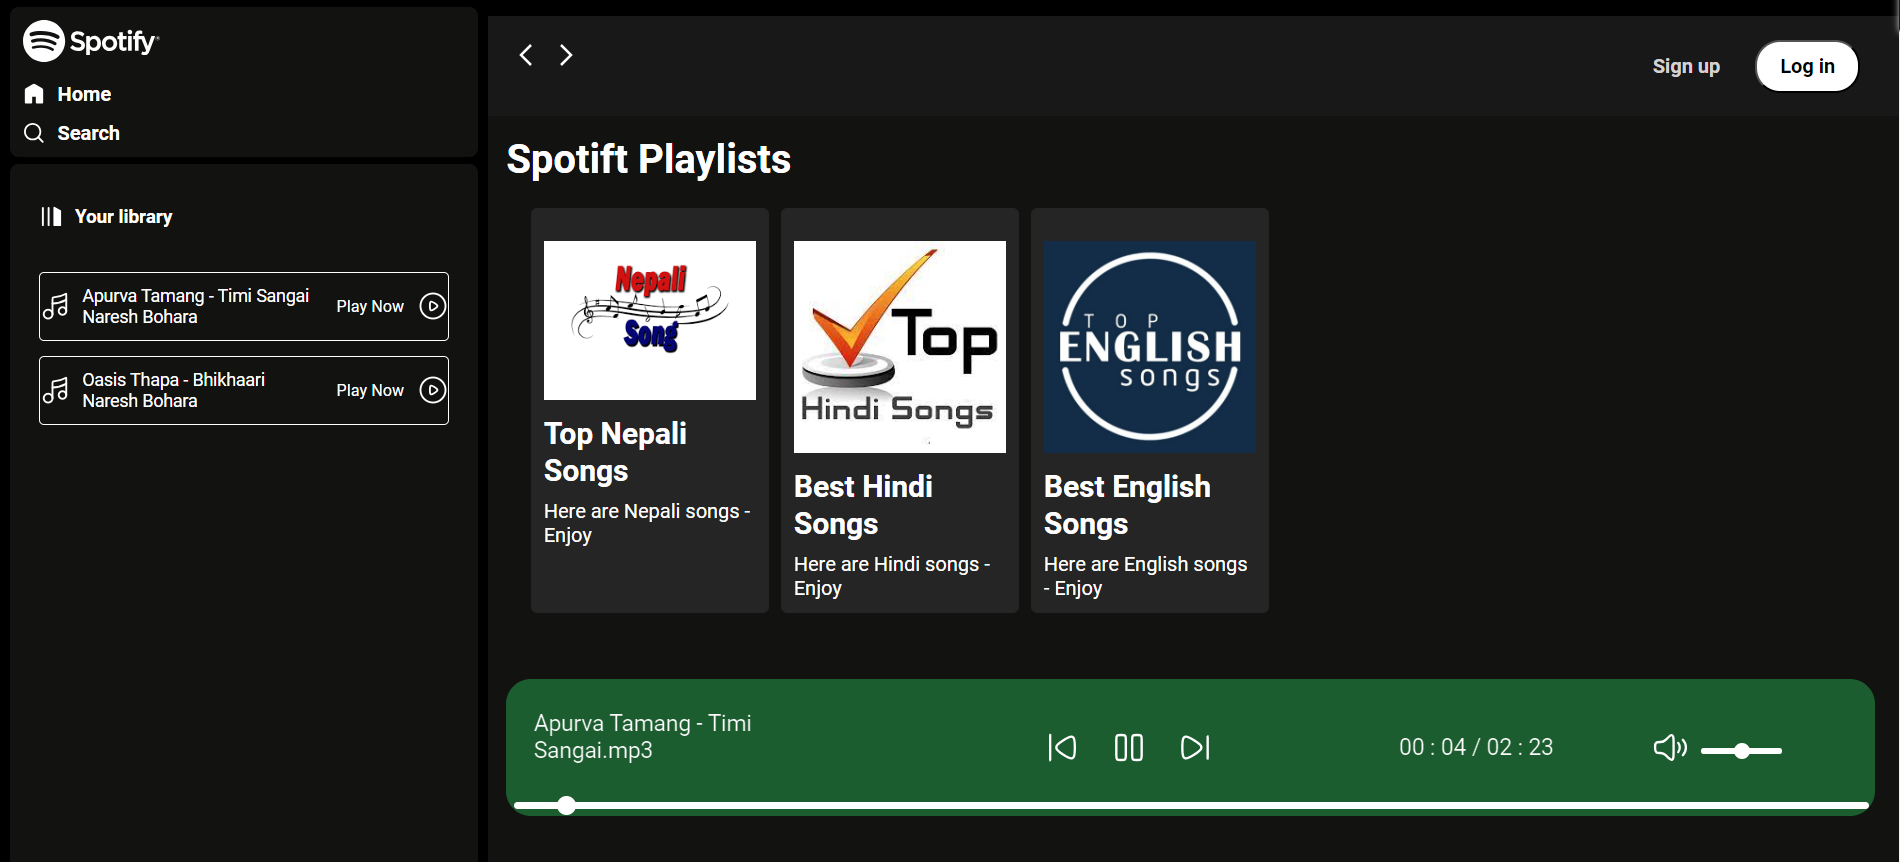This screenshot has height=862, width=1900.
Task: Open the Top English Songs cover thumbnail
Action: [x=1150, y=347]
